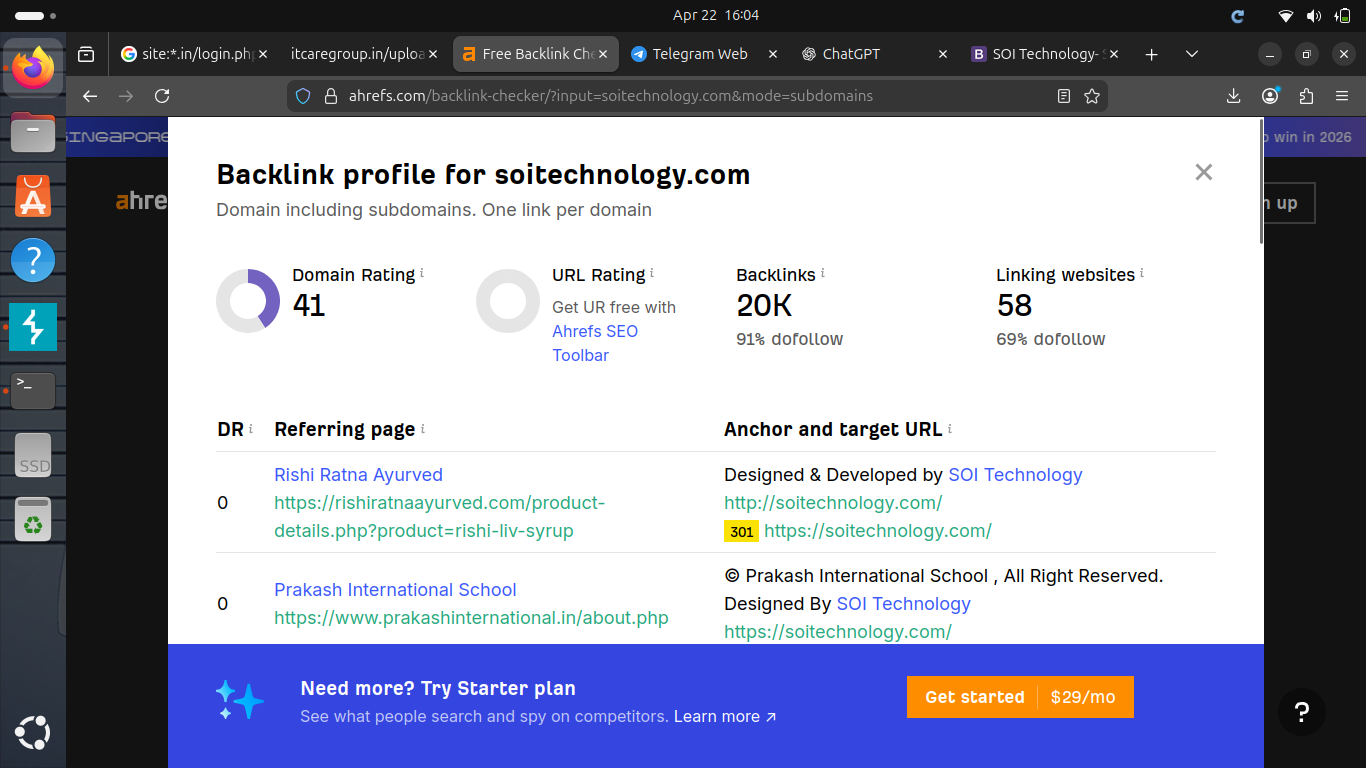This screenshot has height=768, width=1366.
Task: Open the http://soitechnology.com/ target URL
Action: pyautogui.click(x=833, y=503)
